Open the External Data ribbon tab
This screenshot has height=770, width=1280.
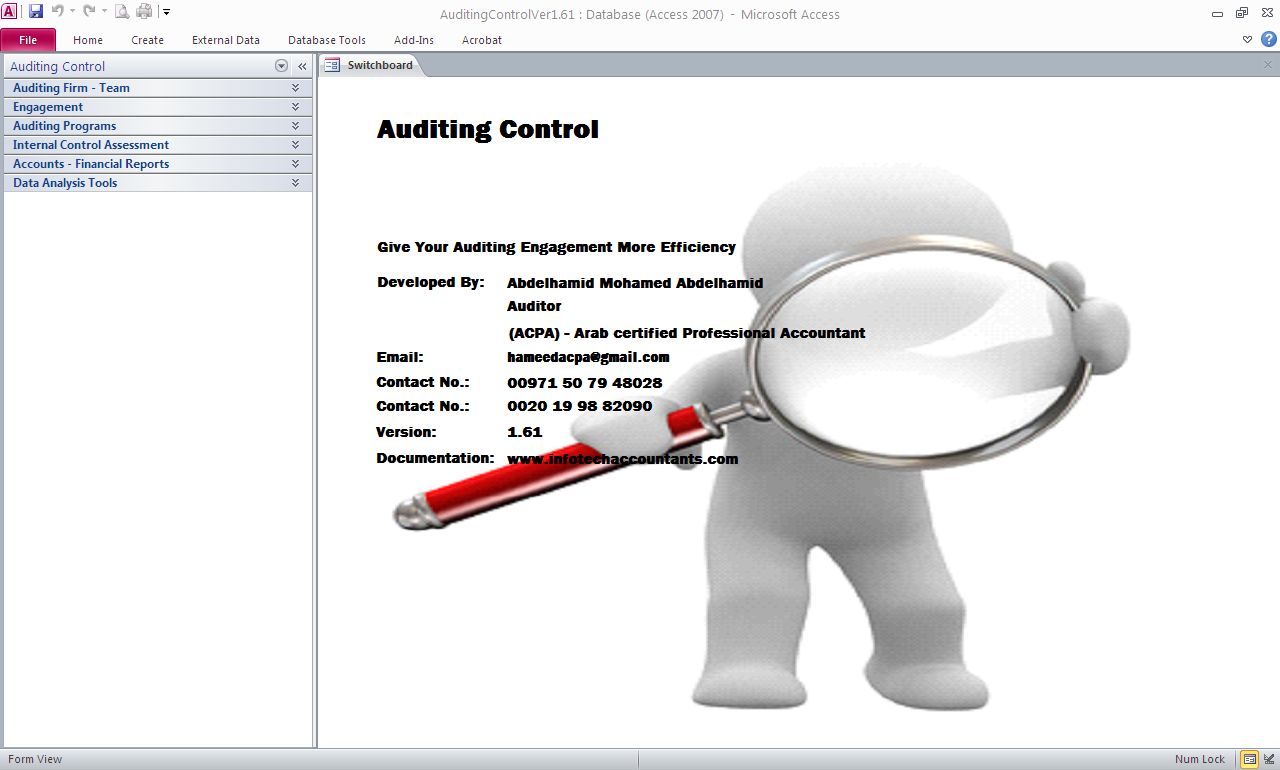coord(226,40)
